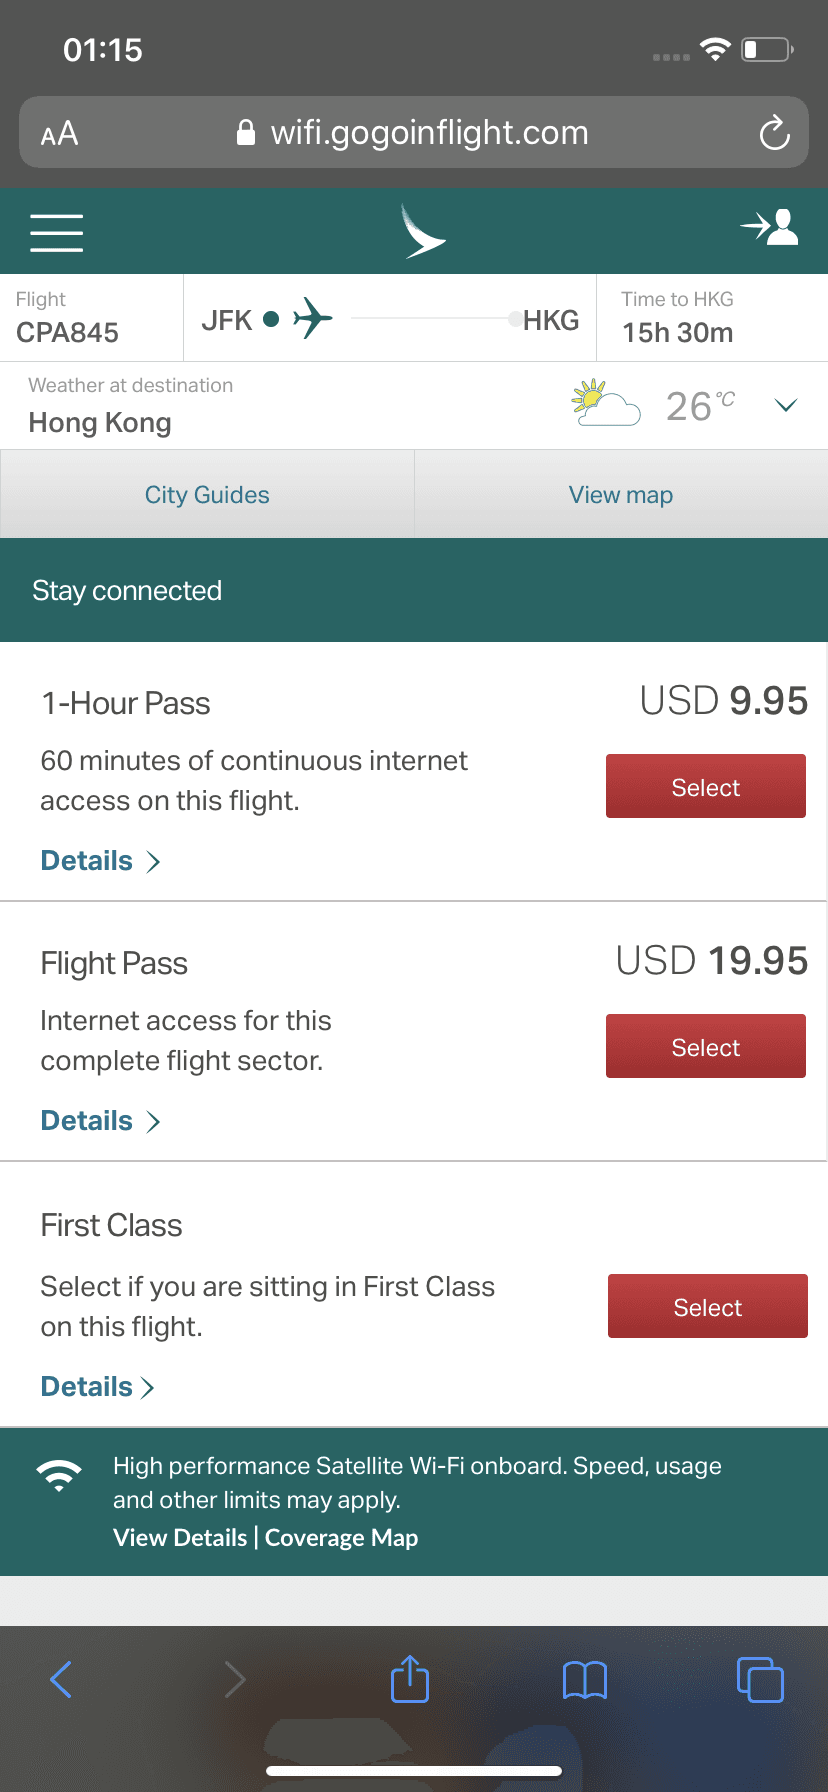
Task: Open the sign-in profile icon
Action: pos(770,228)
